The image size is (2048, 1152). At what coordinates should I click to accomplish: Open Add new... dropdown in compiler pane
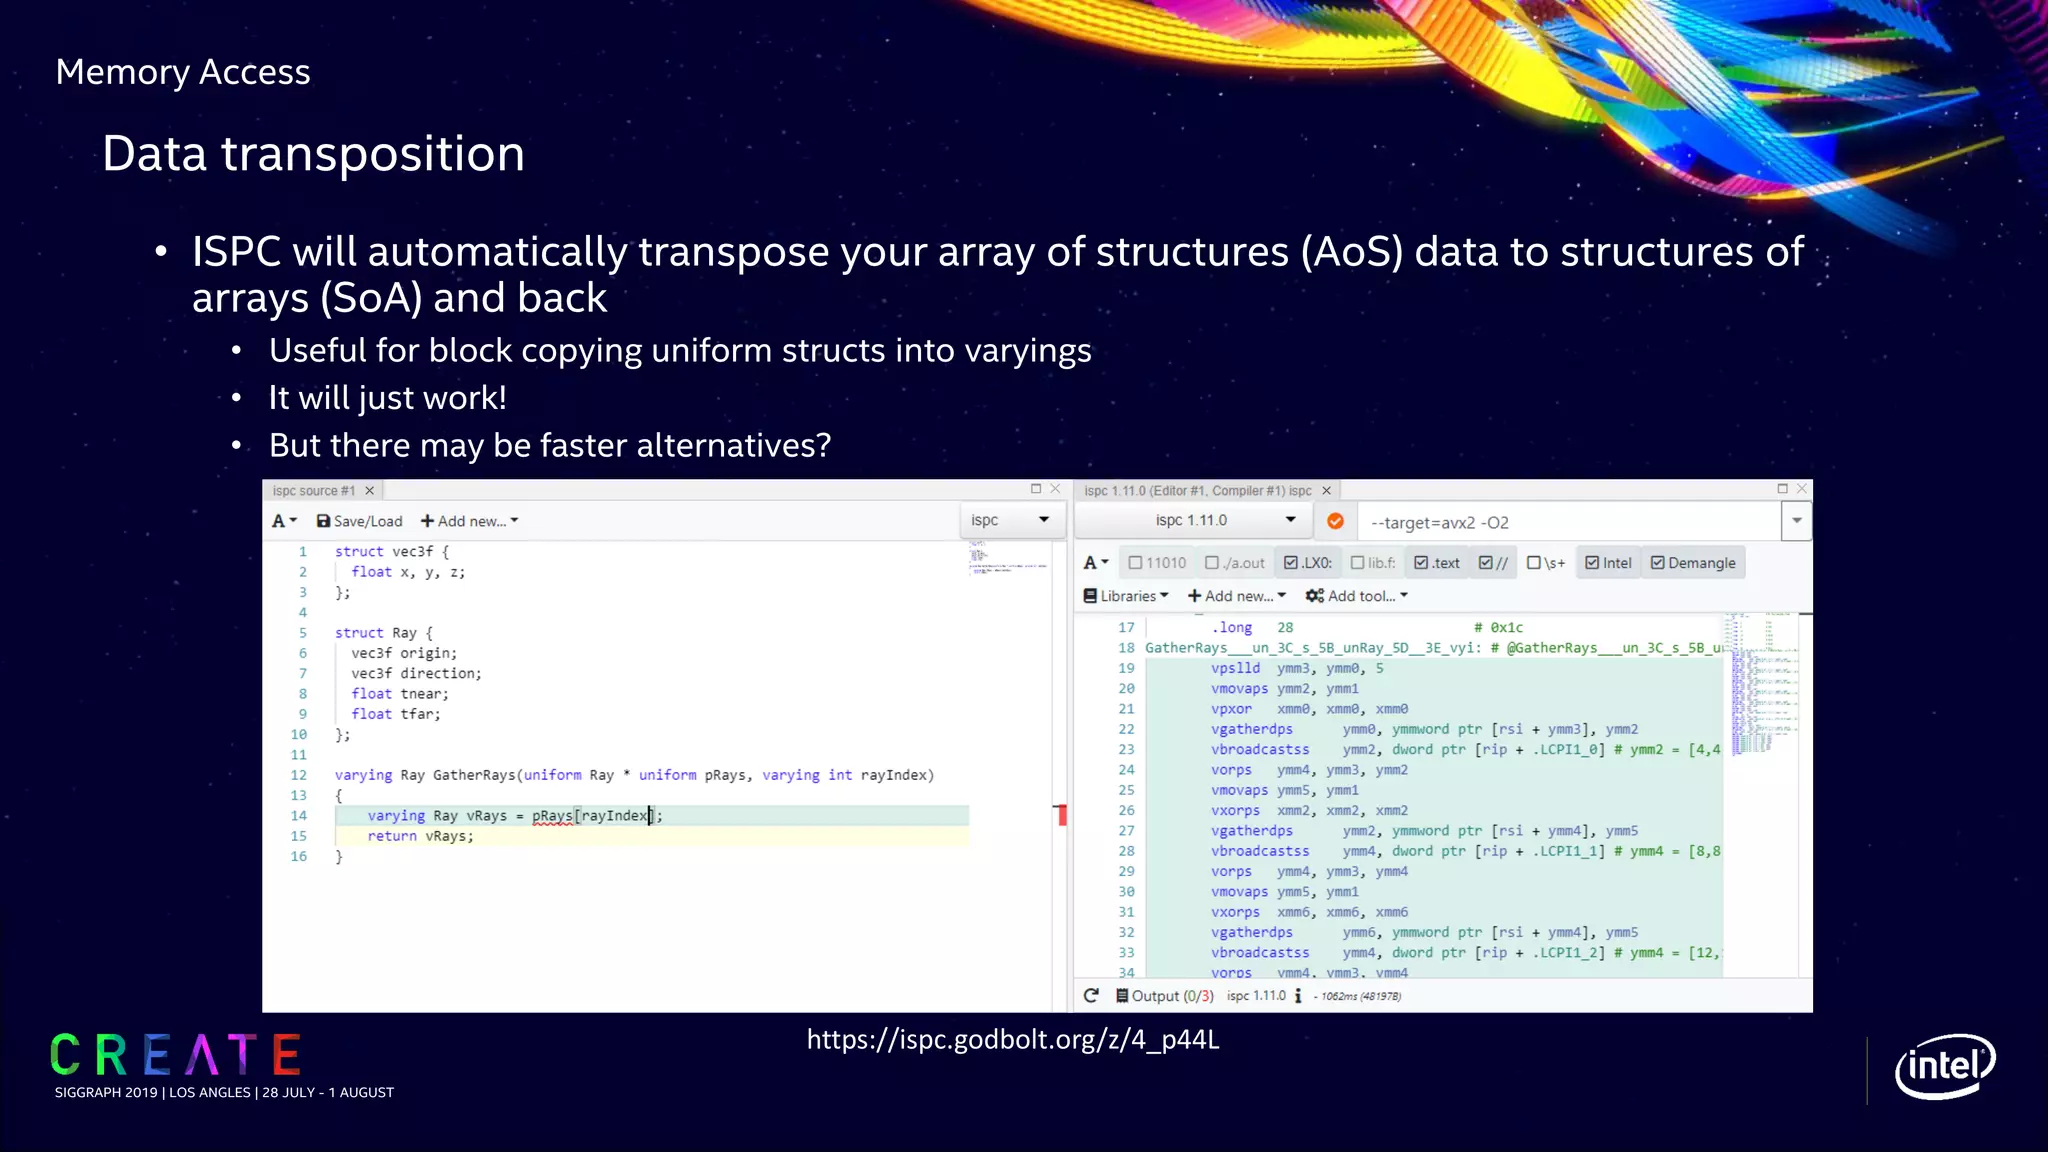click(x=1236, y=596)
